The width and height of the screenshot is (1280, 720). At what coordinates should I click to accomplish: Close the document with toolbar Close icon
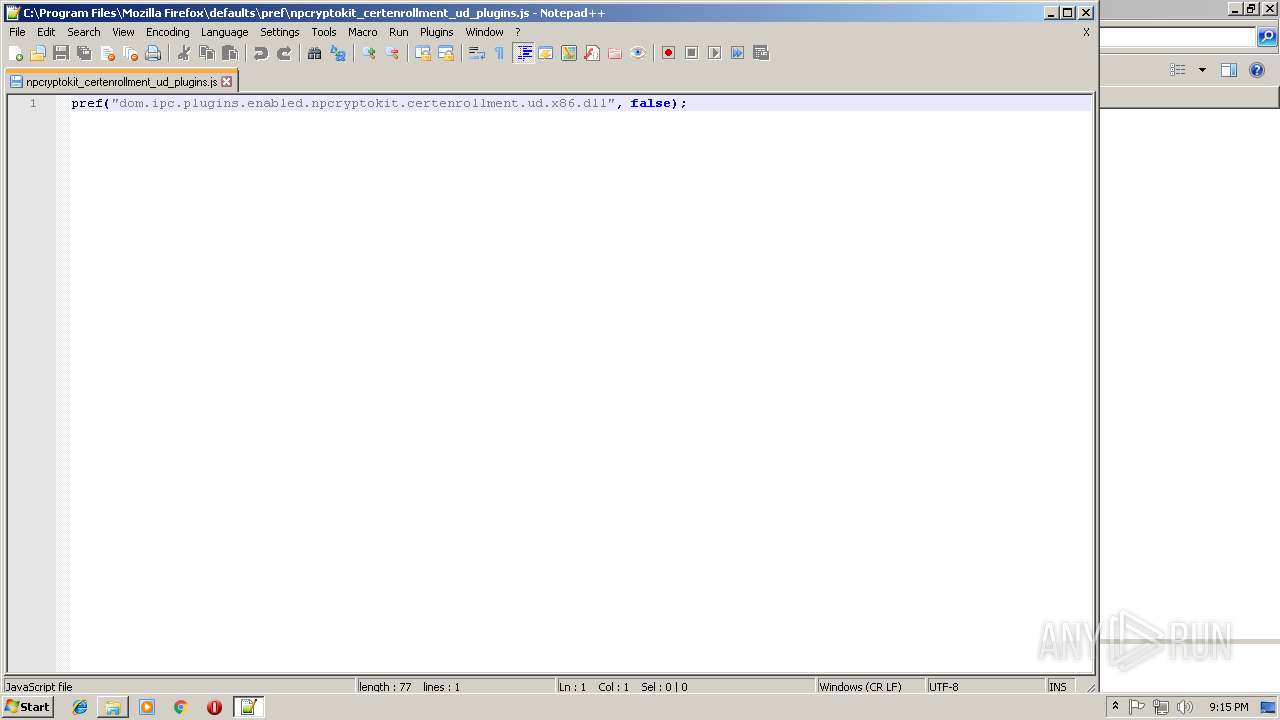[107, 53]
